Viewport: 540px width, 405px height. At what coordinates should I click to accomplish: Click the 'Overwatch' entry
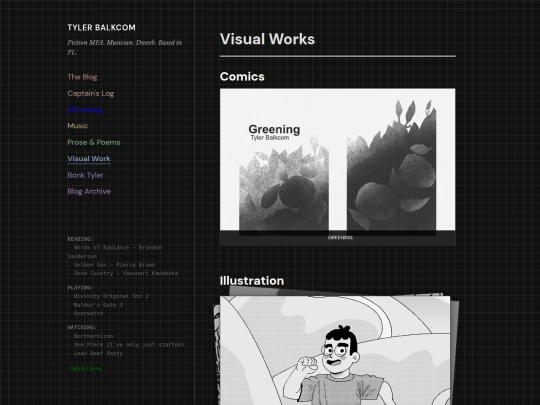[x=85, y=313]
